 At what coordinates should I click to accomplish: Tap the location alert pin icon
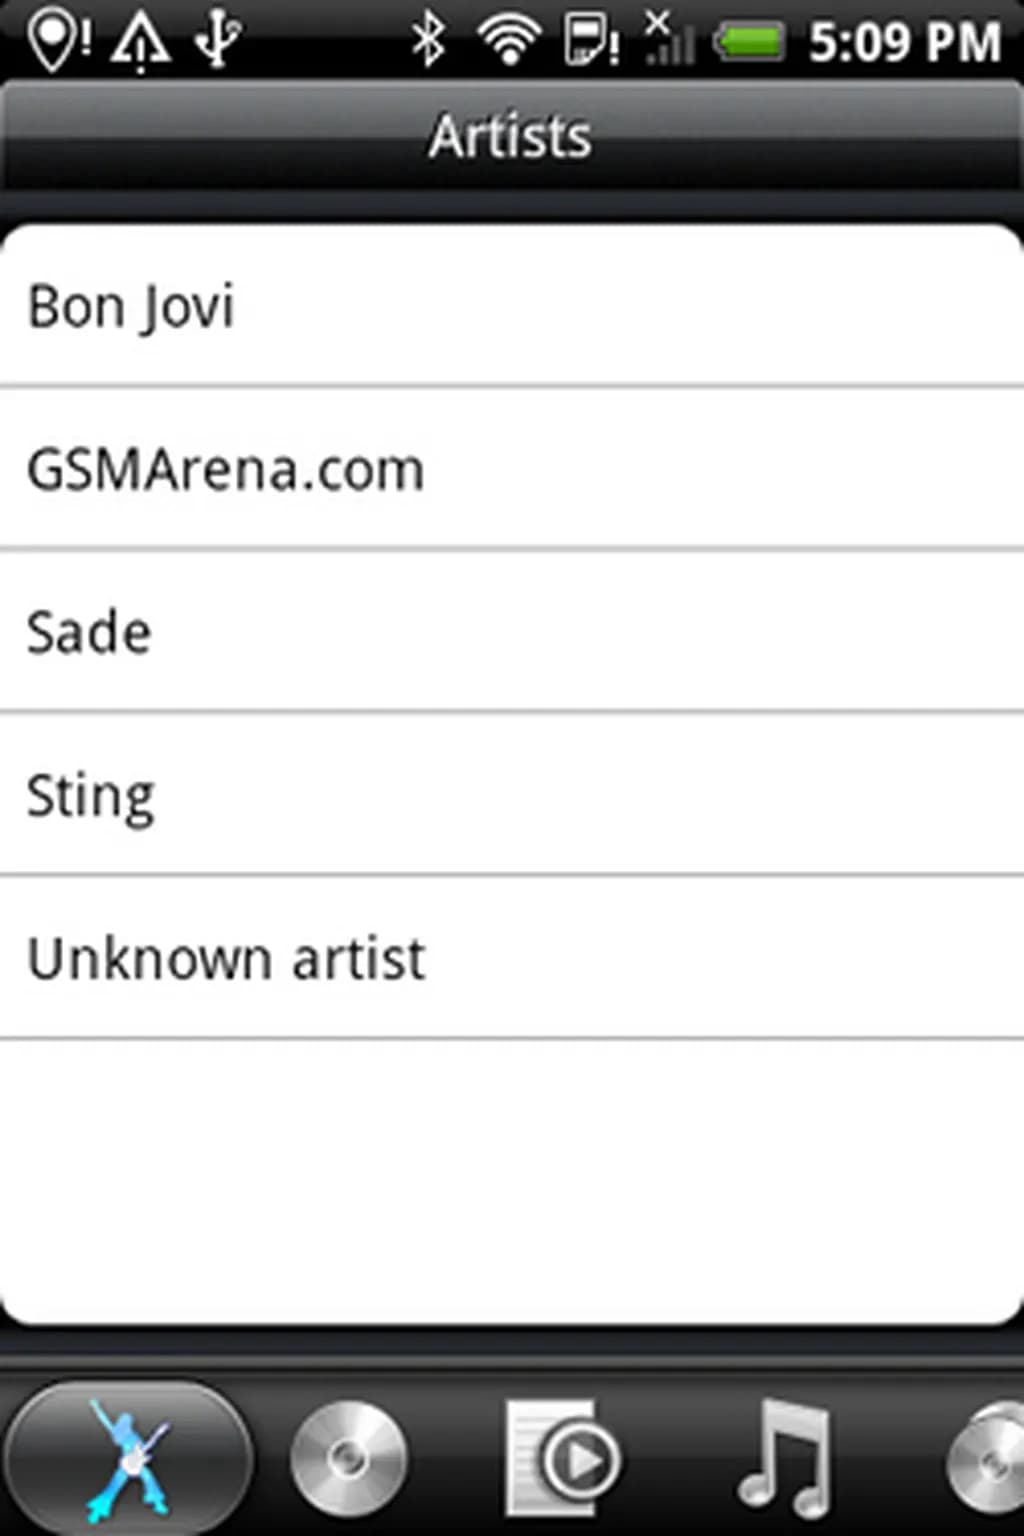point(58,40)
